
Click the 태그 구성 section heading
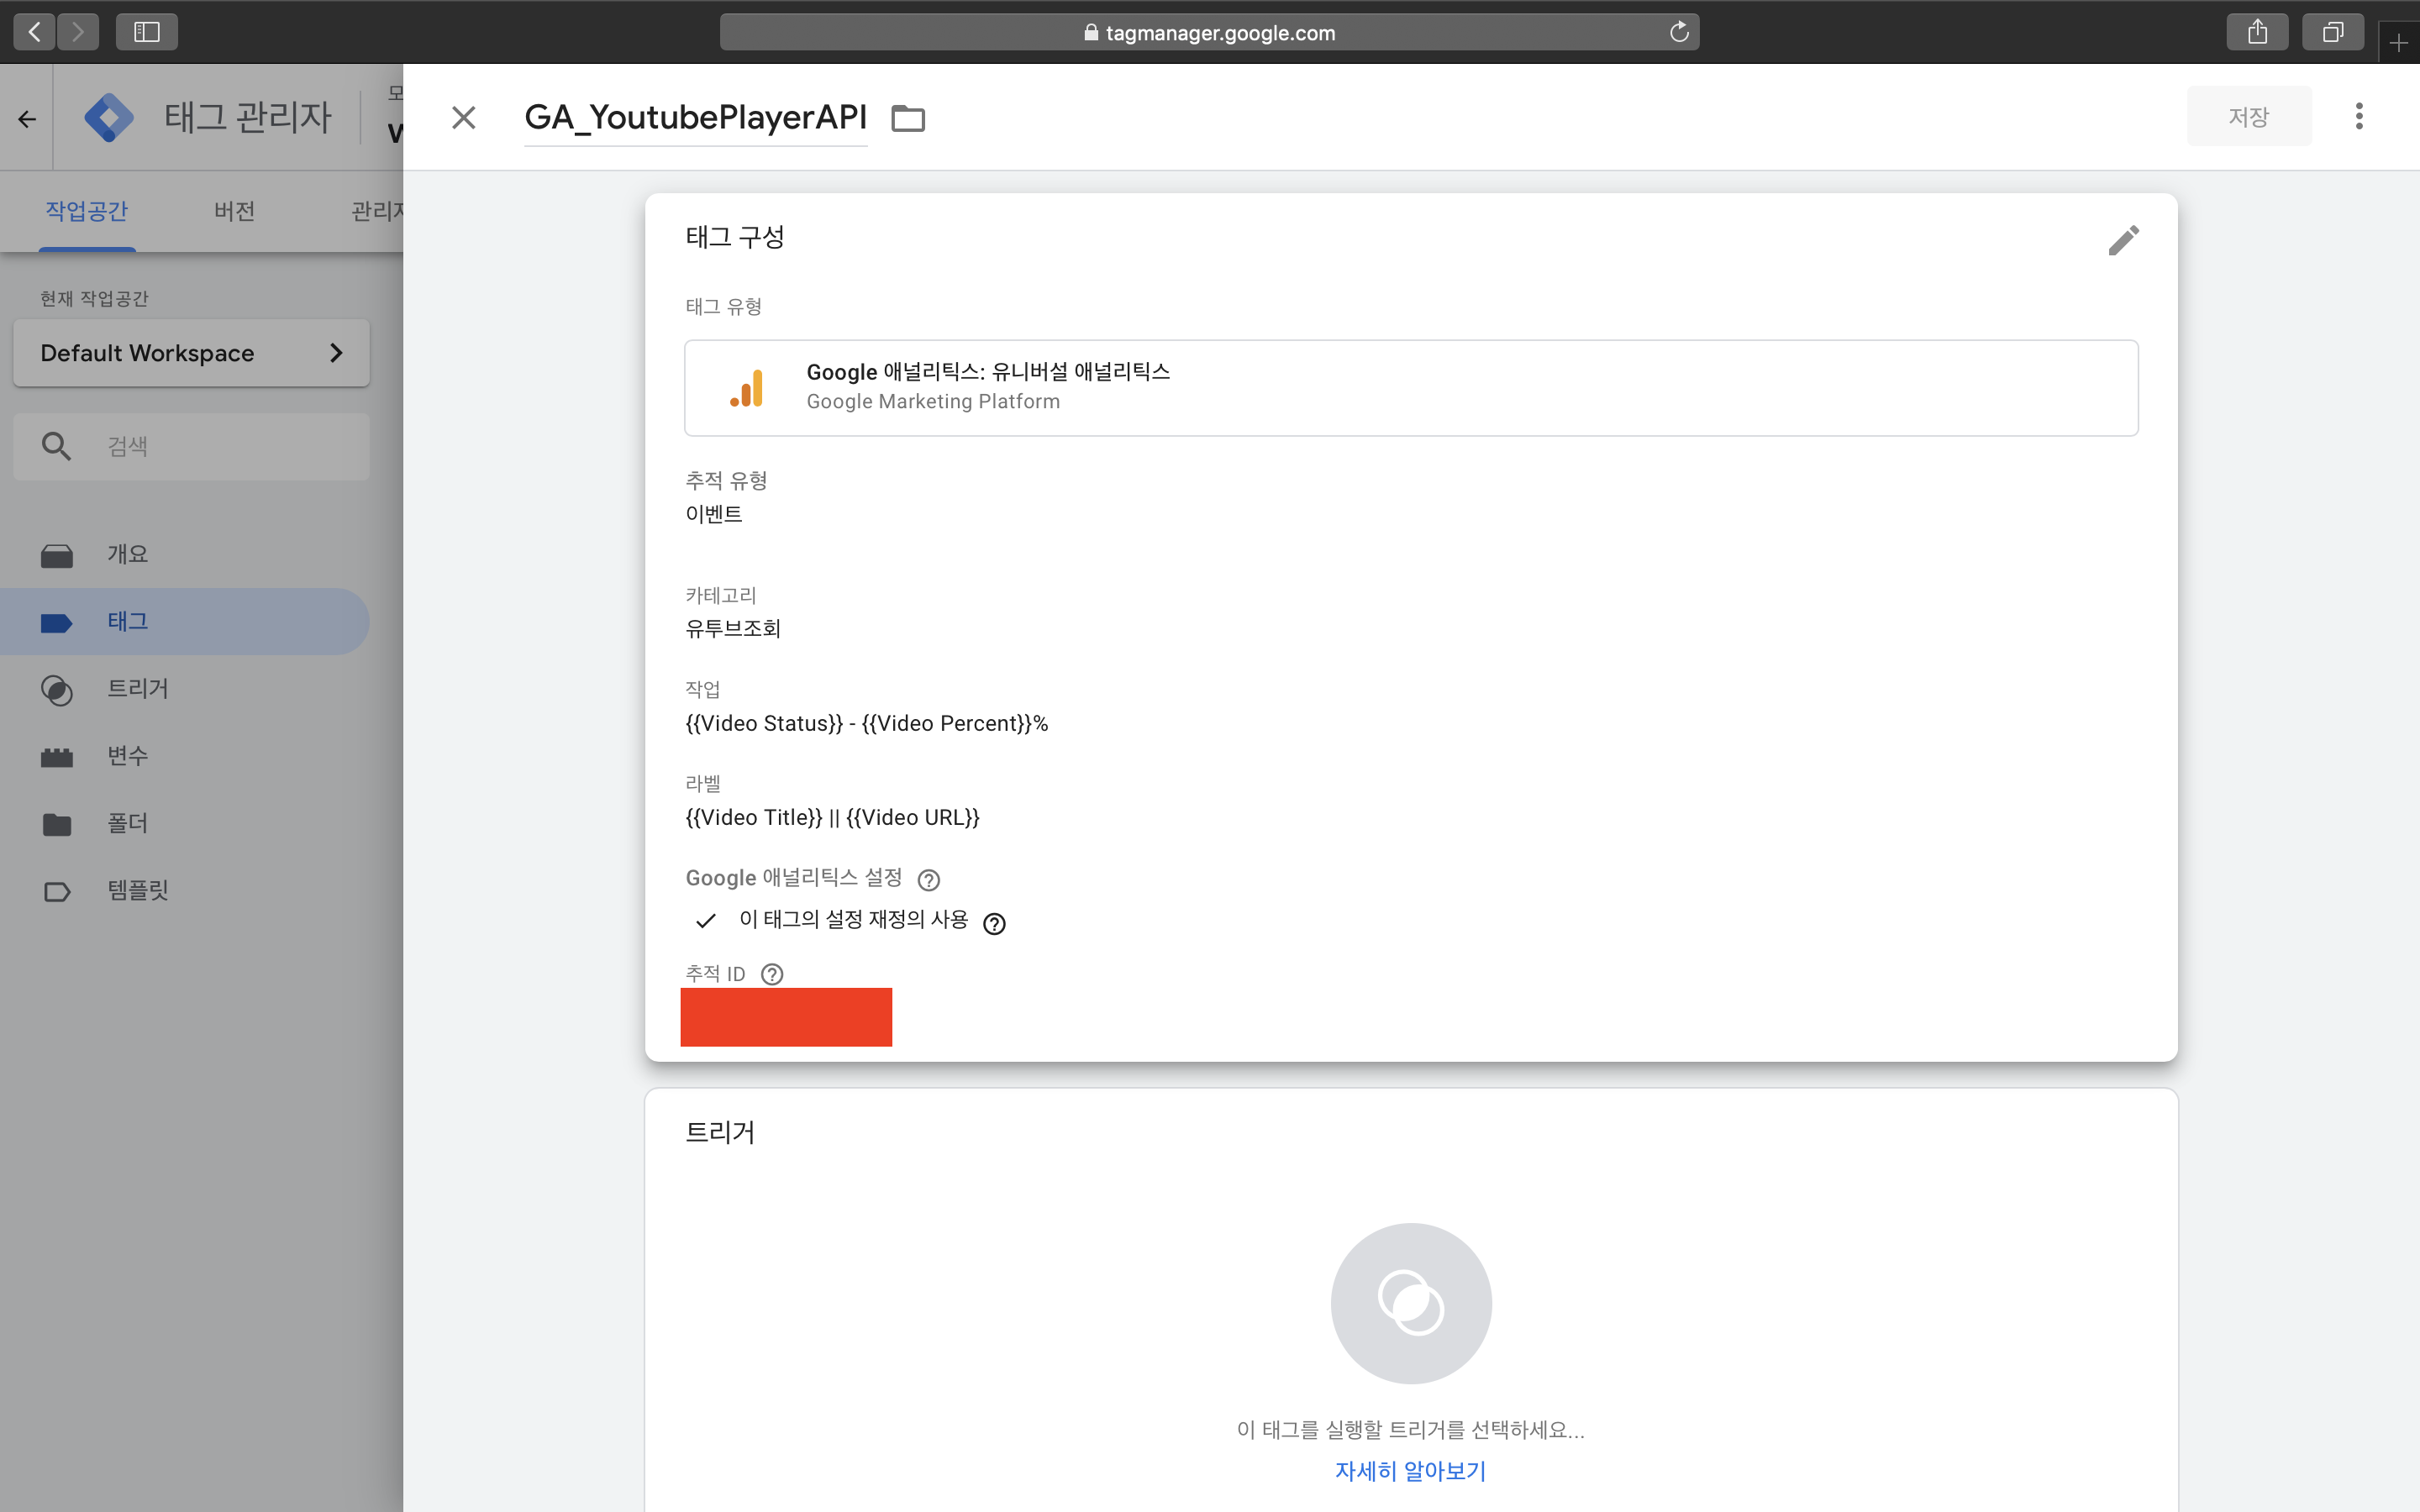[x=735, y=237]
